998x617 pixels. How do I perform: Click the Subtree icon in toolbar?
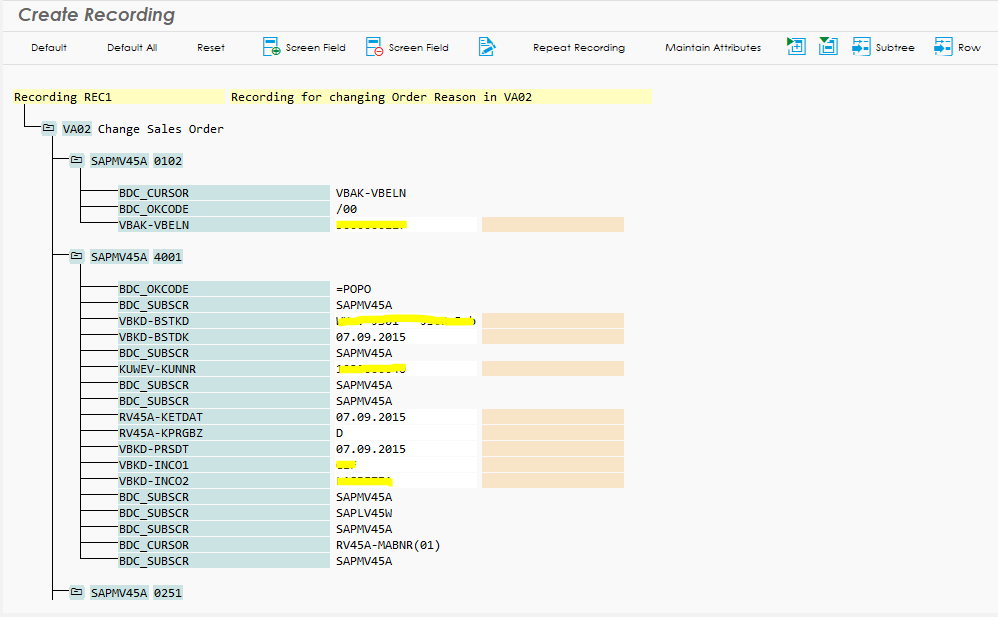coord(861,47)
